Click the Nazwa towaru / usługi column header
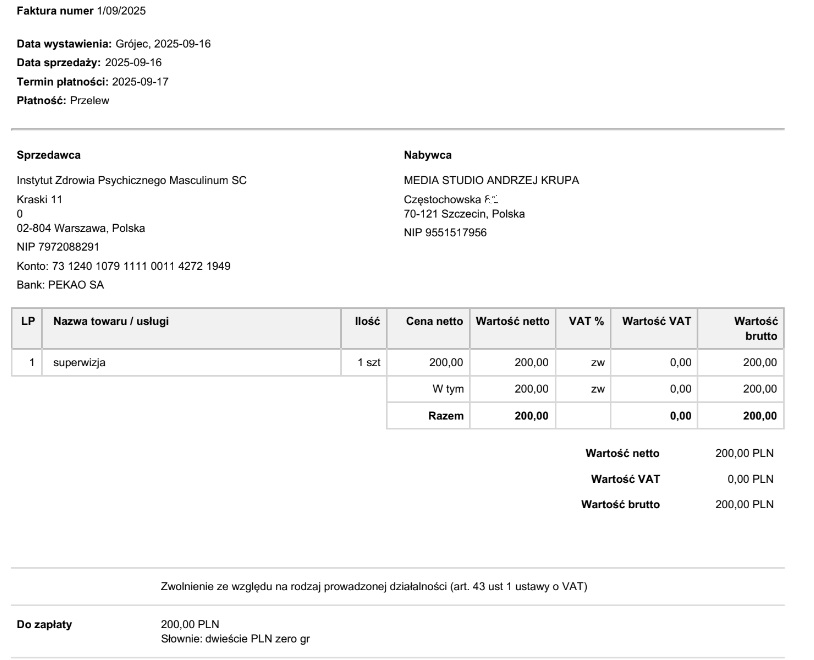The image size is (814, 660). [111, 321]
